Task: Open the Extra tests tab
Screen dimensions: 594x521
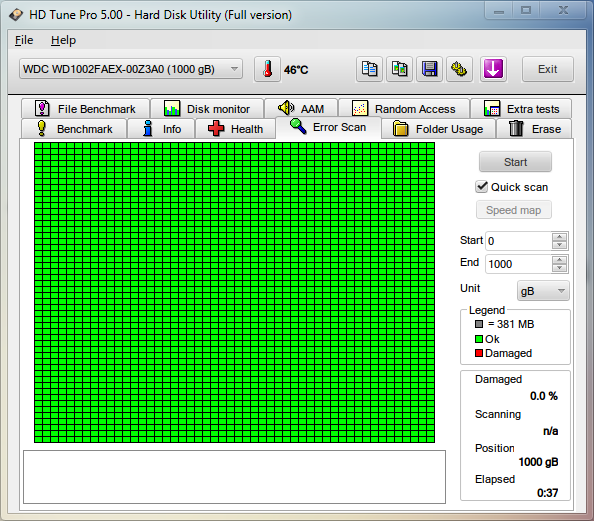Action: coord(521,109)
